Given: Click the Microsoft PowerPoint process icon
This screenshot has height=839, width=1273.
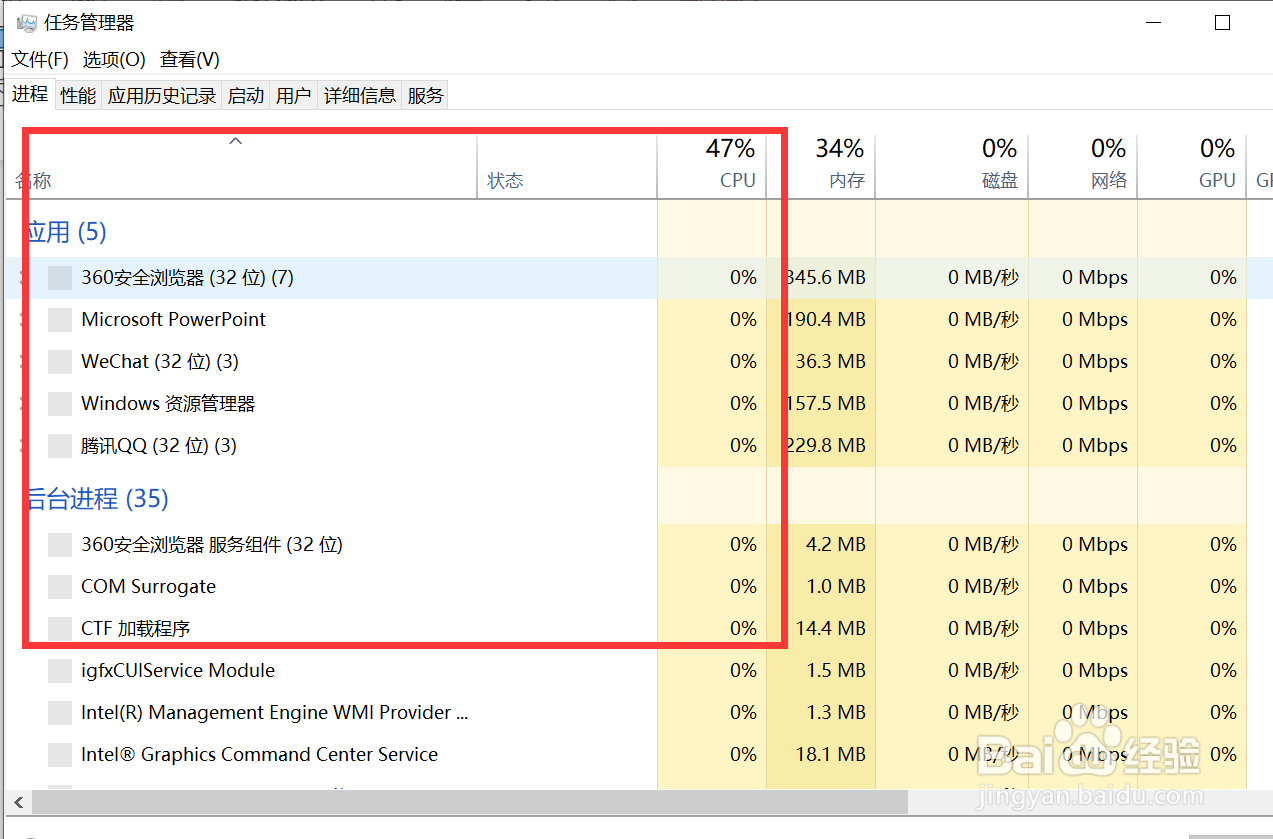Looking at the screenshot, I should (x=60, y=320).
